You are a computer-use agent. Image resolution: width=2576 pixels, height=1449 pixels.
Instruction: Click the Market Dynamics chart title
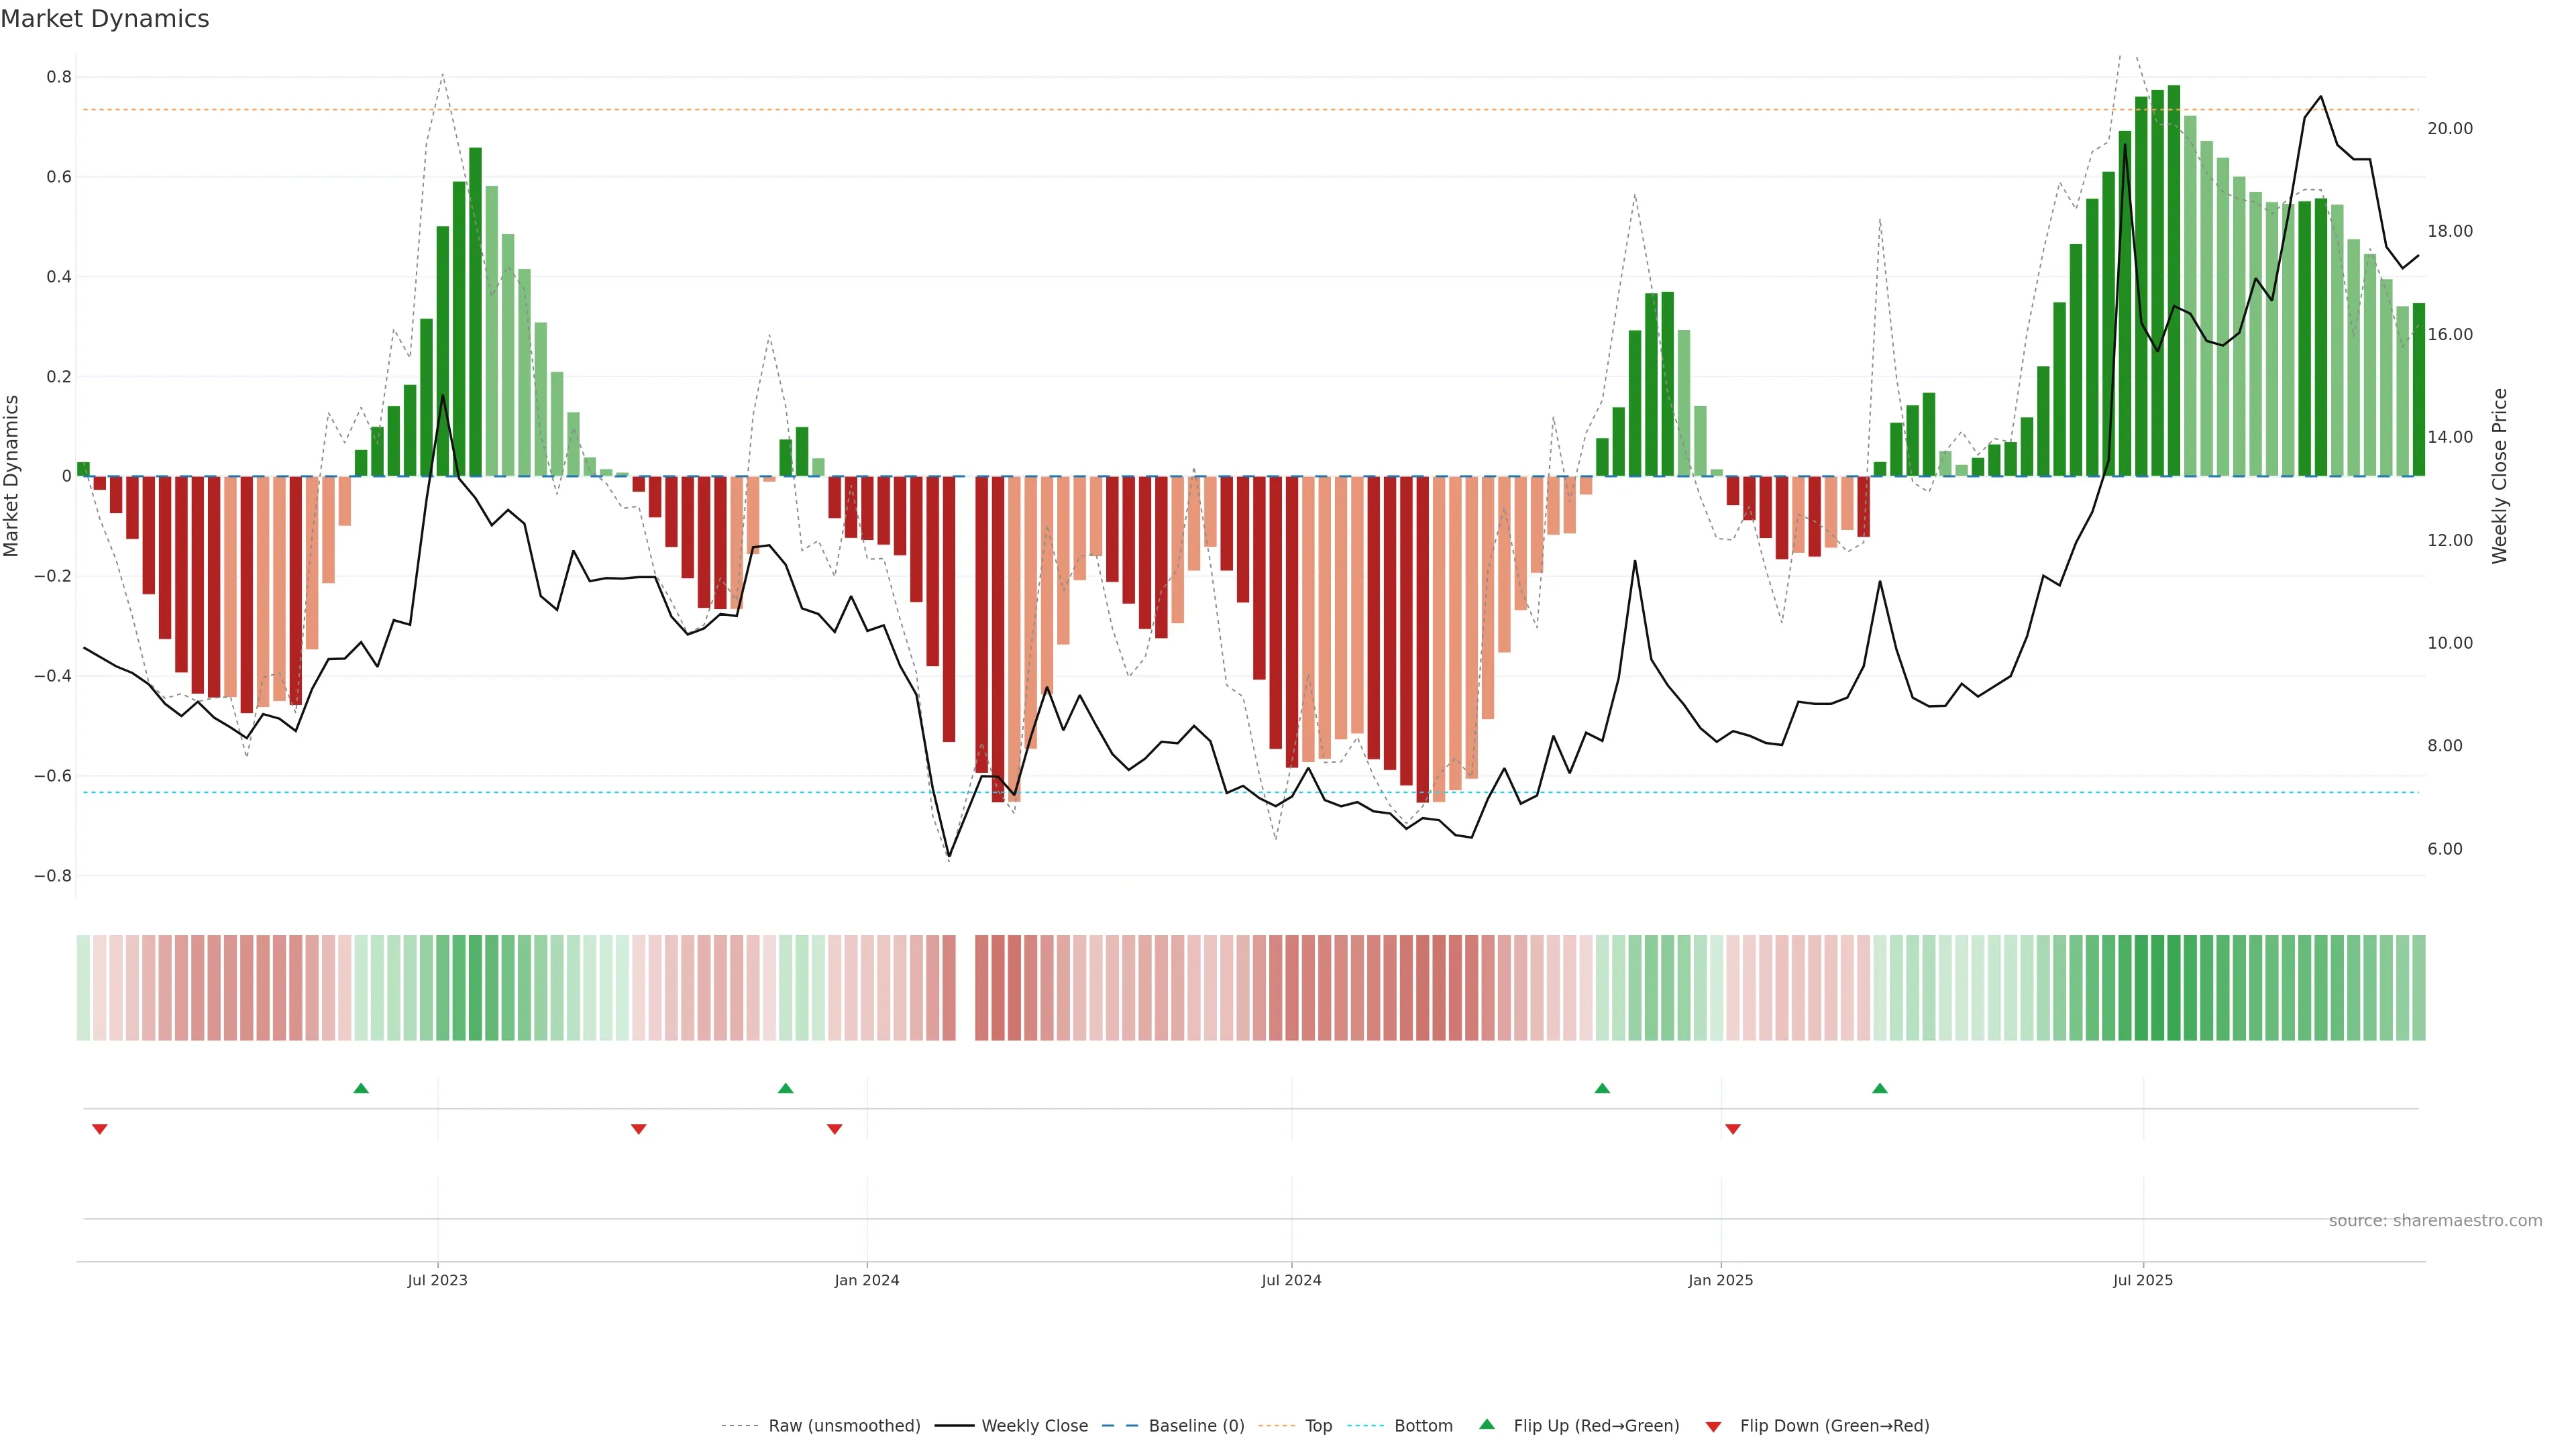[105, 19]
